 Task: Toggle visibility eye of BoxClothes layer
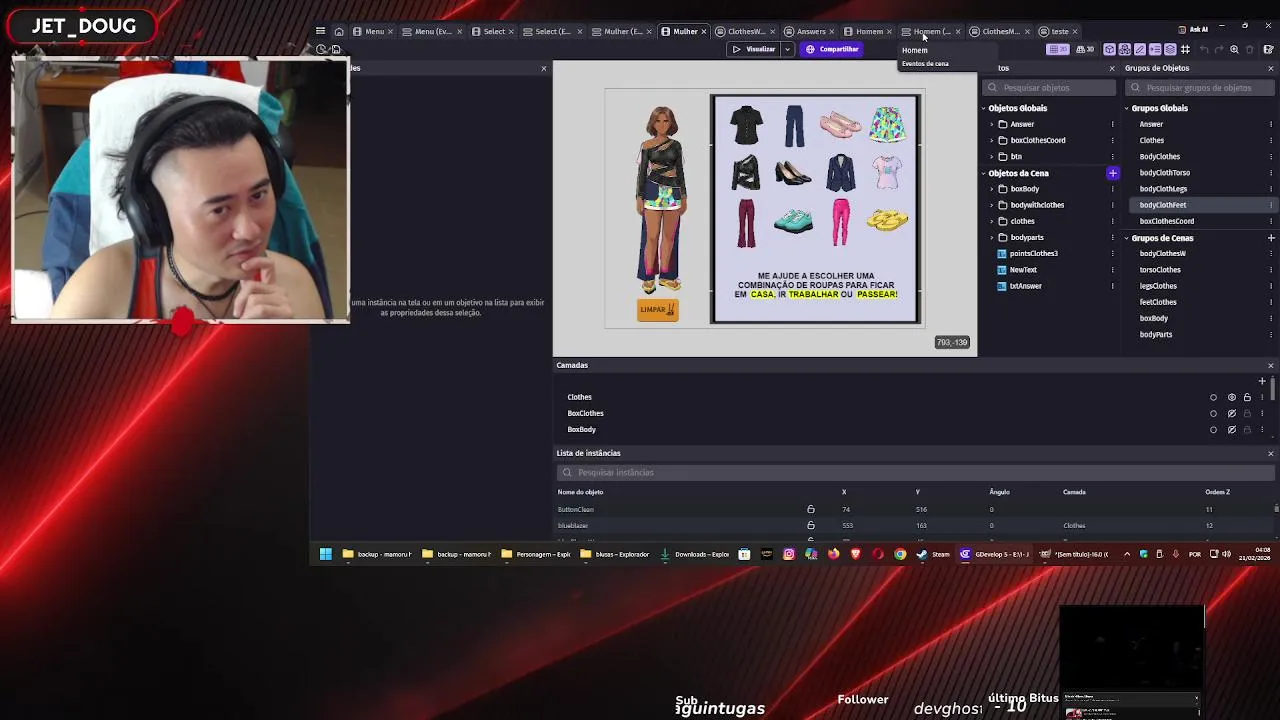(1232, 413)
